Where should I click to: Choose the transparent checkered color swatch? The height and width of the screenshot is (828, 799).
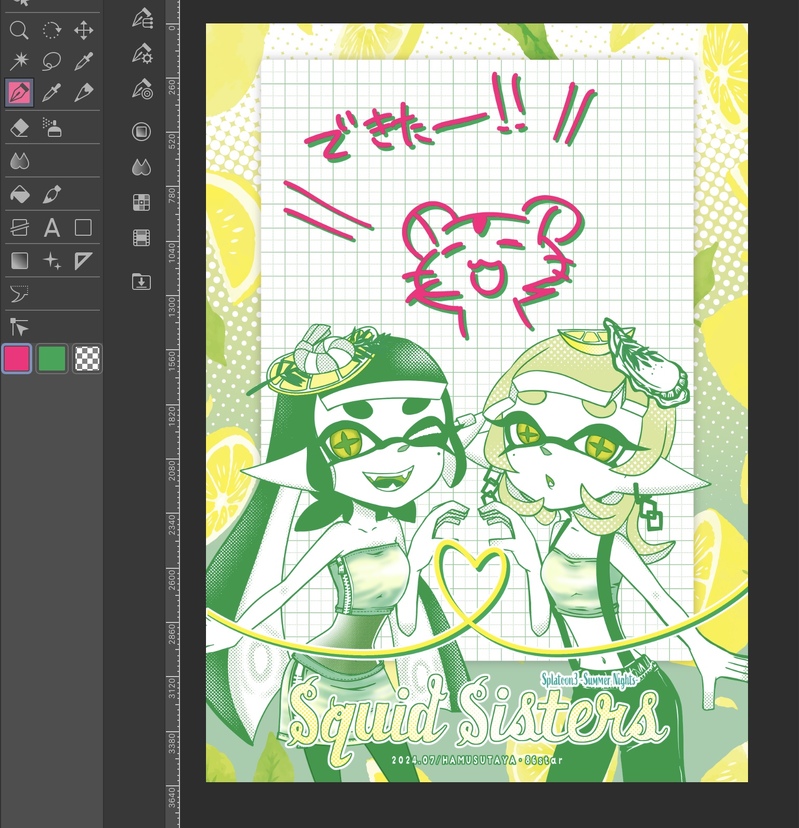pos(87,359)
